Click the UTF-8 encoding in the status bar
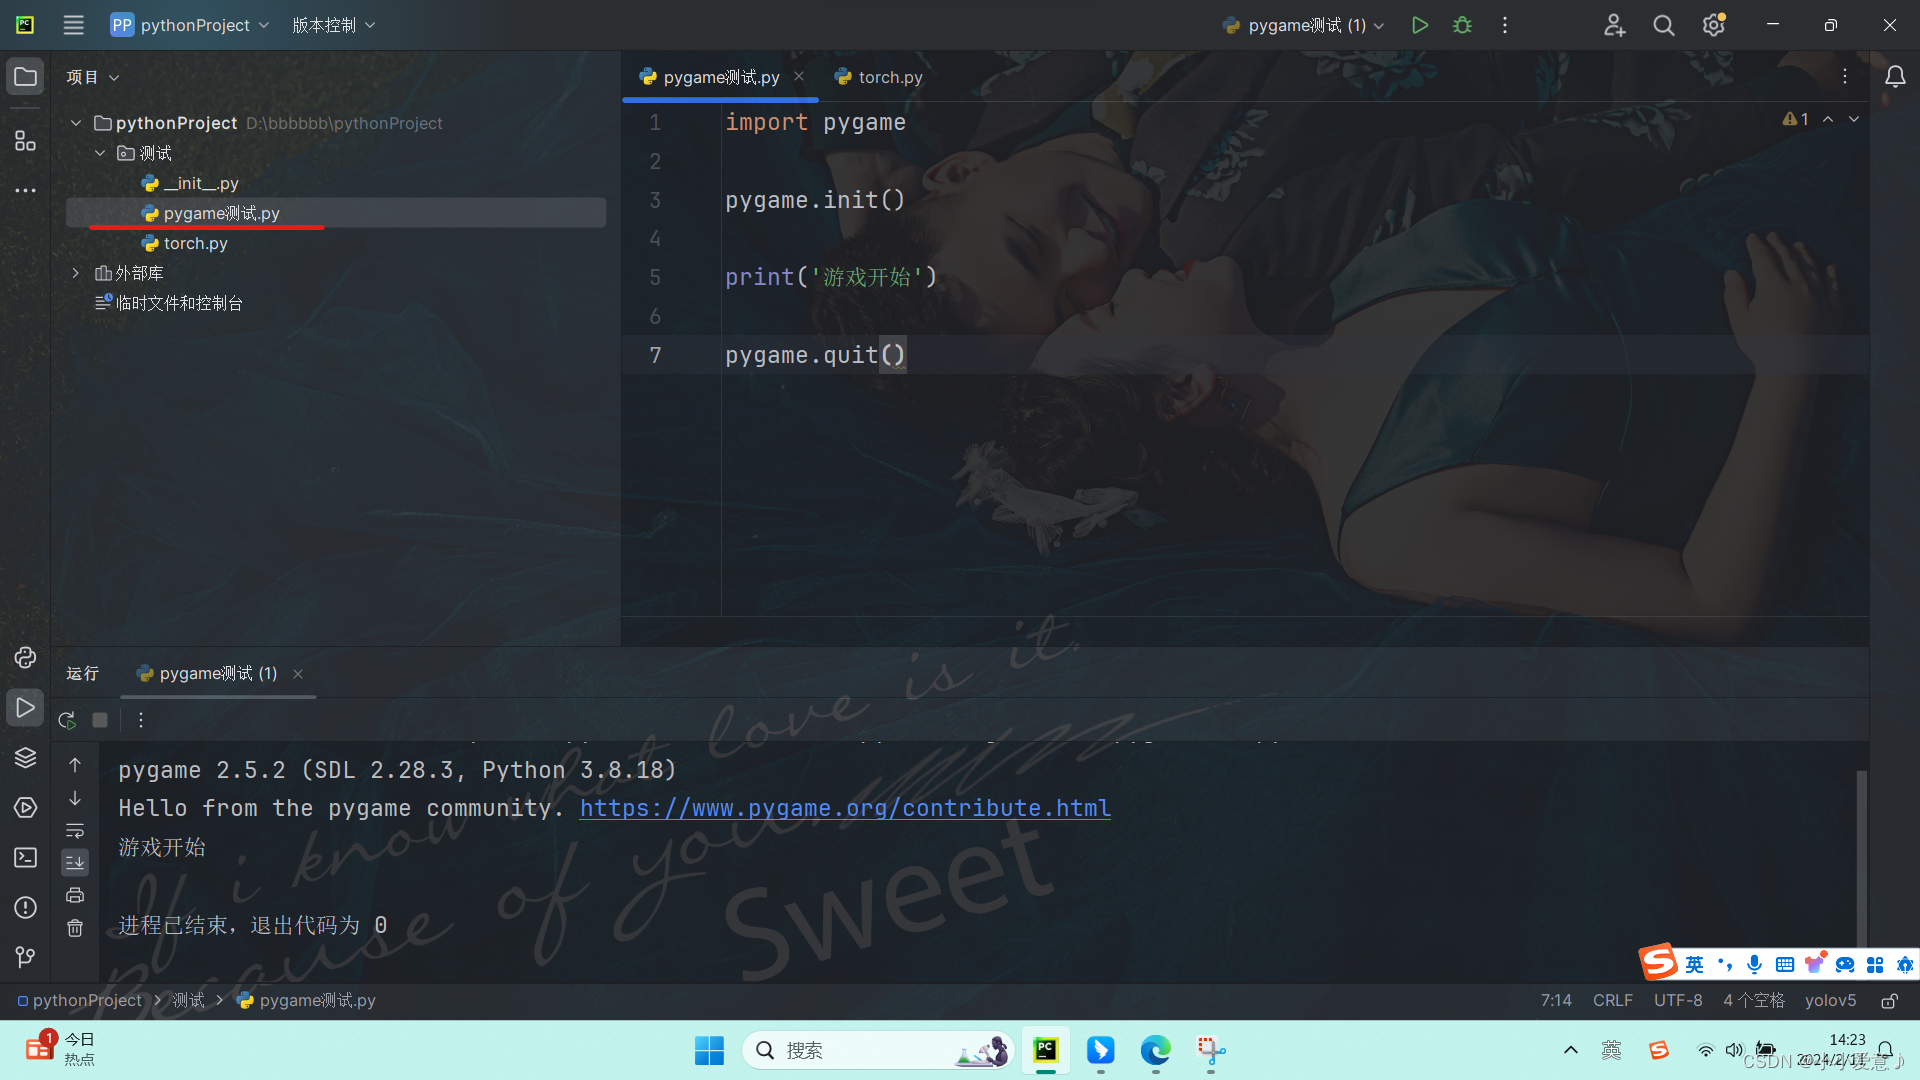The image size is (1920, 1080). point(1677,1000)
